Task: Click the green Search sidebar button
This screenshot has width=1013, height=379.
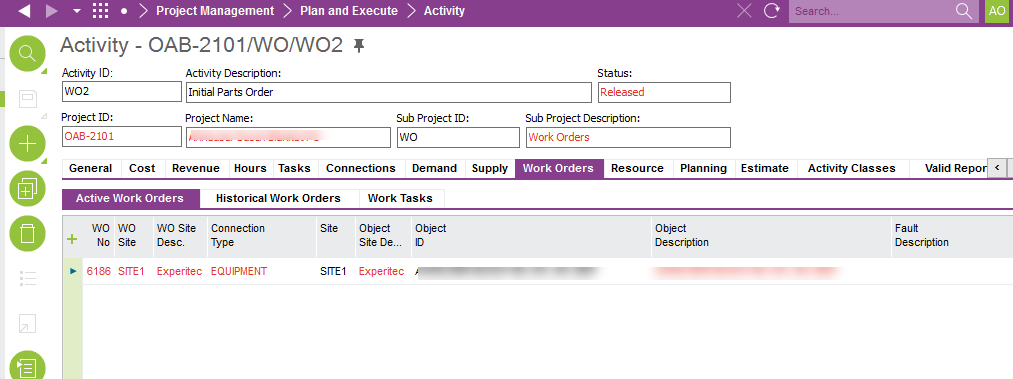Action: (x=28, y=54)
